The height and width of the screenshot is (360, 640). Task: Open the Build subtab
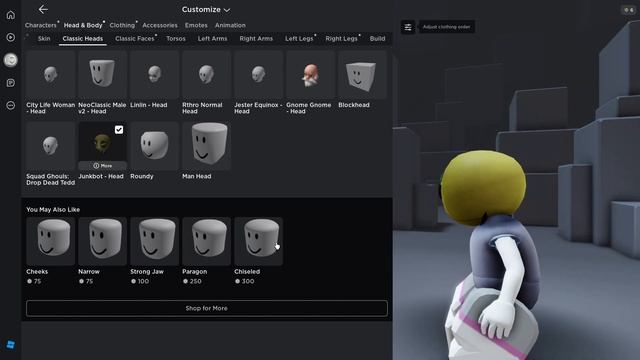(x=377, y=39)
